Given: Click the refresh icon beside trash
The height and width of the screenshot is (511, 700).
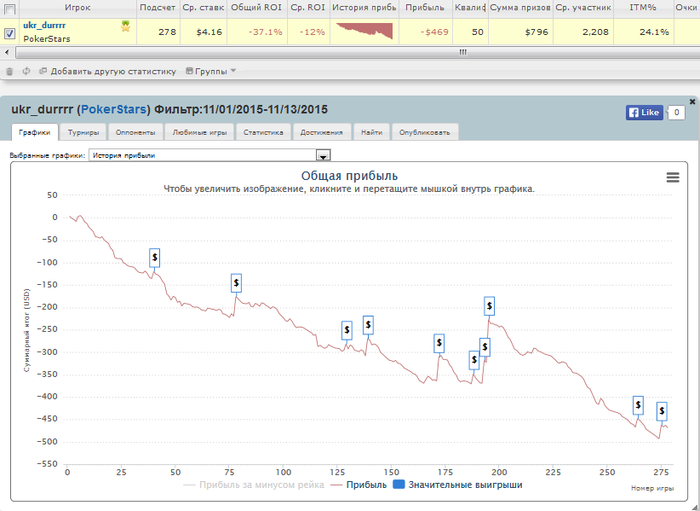Looking at the screenshot, I should (x=26, y=71).
